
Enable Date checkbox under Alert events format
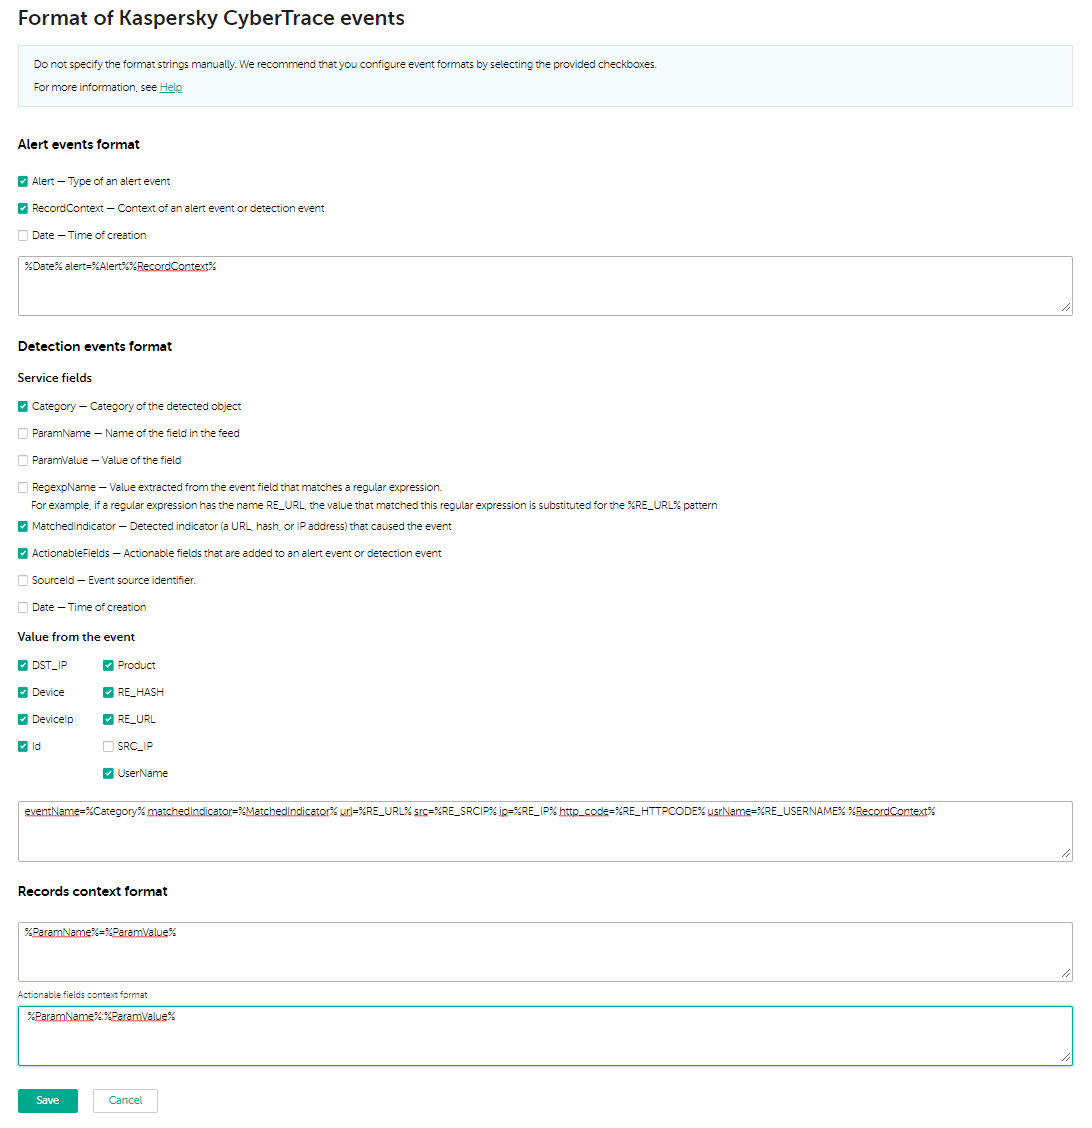click(x=23, y=236)
